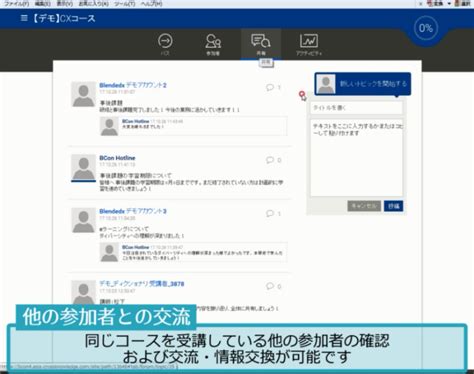474x374 pixels.
Task: Open Blendedx デモアカウント3 profile link
Action: tap(133, 211)
